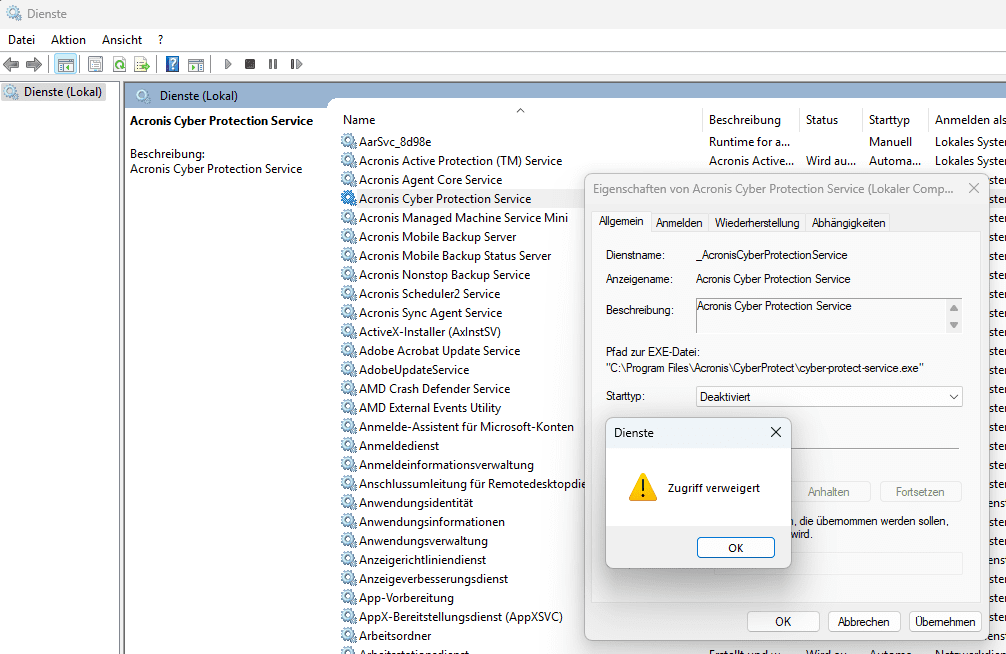
Task: Sort by the Status column header
Action: (831, 120)
